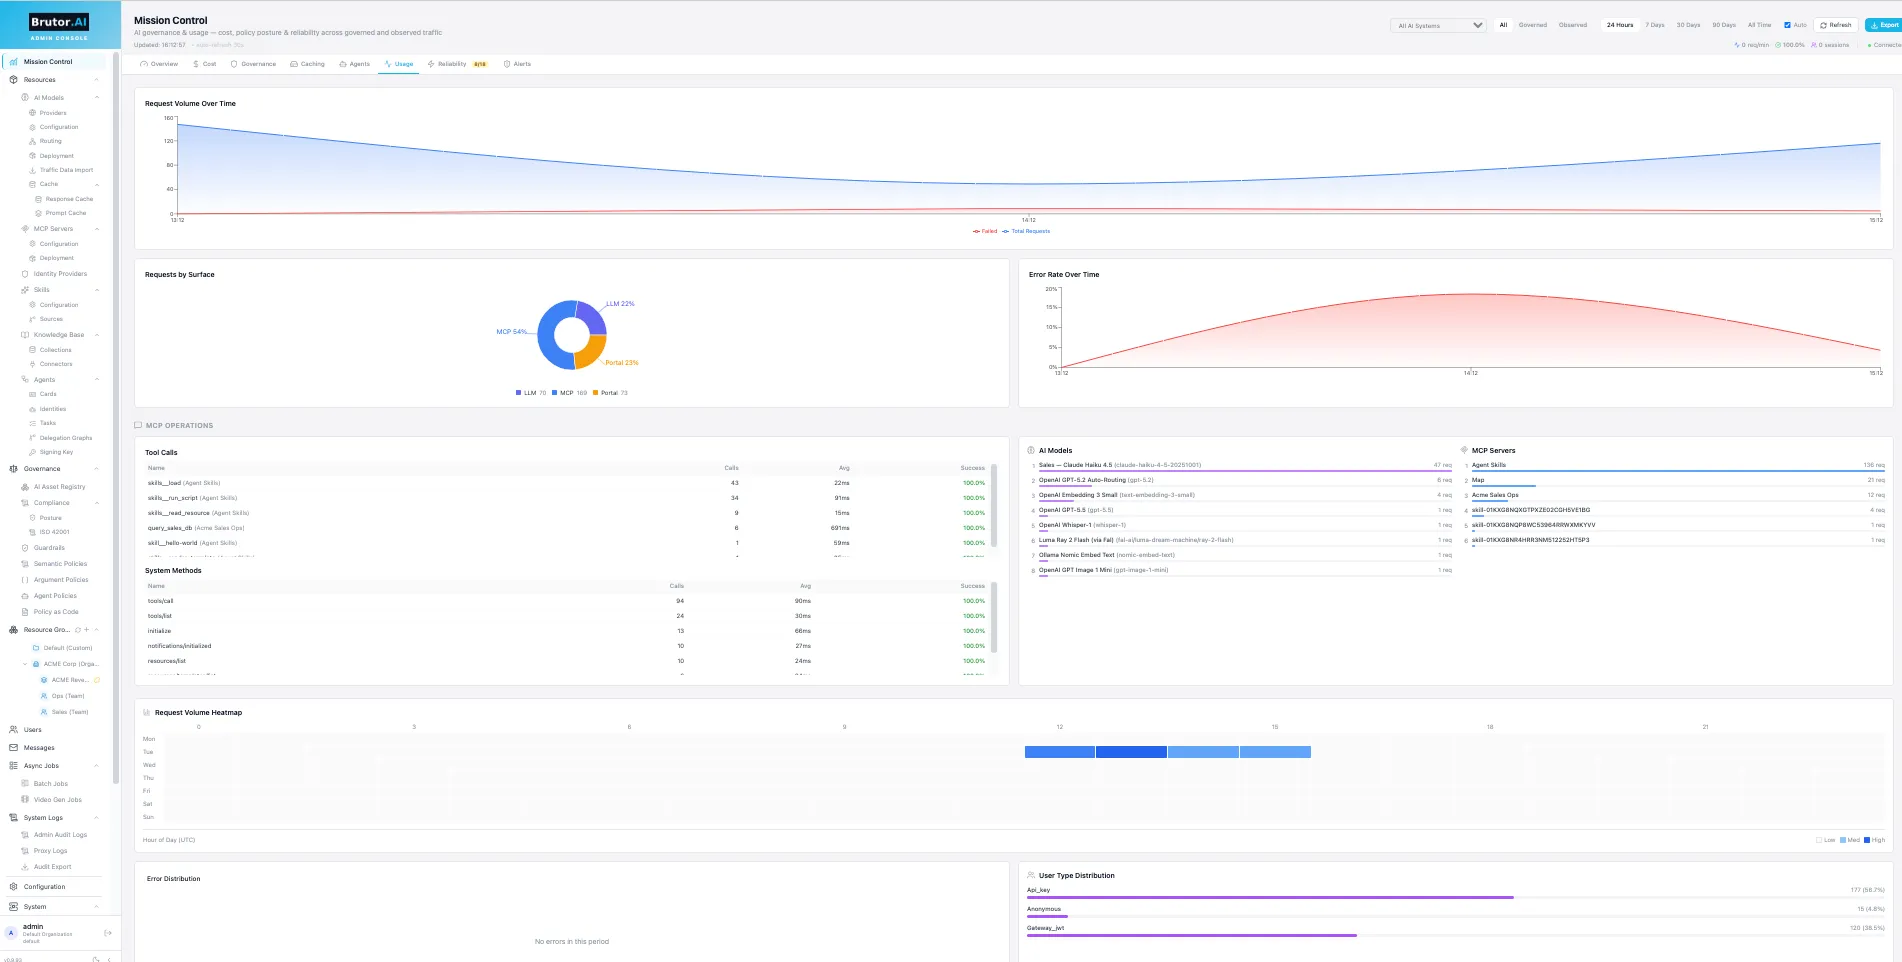Open Guardrails shield icon
The image size is (1902, 962).
[25, 548]
